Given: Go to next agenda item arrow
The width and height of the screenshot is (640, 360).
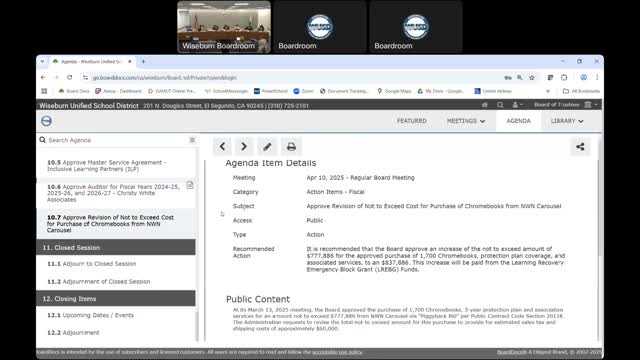Looking at the screenshot, I should pos(244,147).
